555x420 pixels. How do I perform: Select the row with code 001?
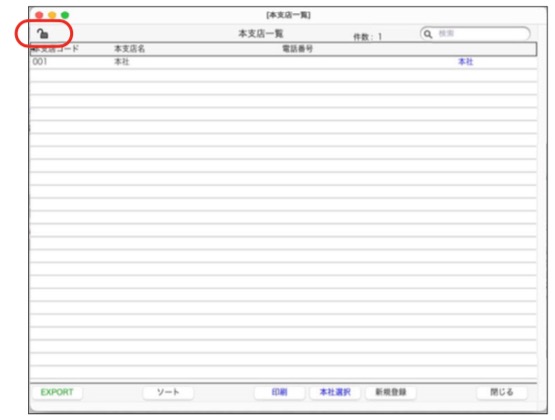point(283,62)
